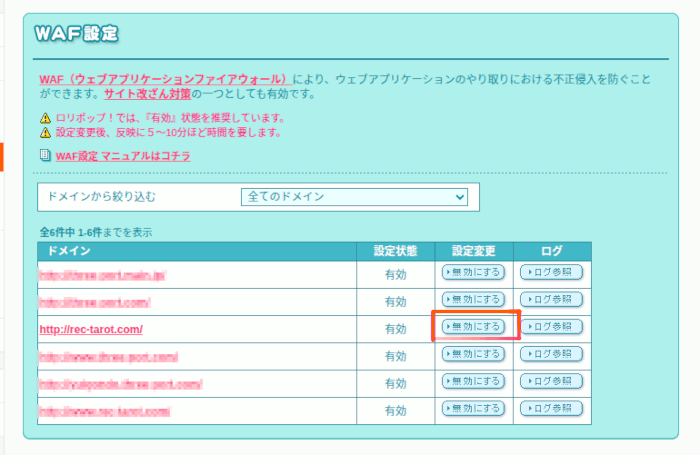Open the WAF設定 マニュアルはコチラ link

click(x=123, y=156)
